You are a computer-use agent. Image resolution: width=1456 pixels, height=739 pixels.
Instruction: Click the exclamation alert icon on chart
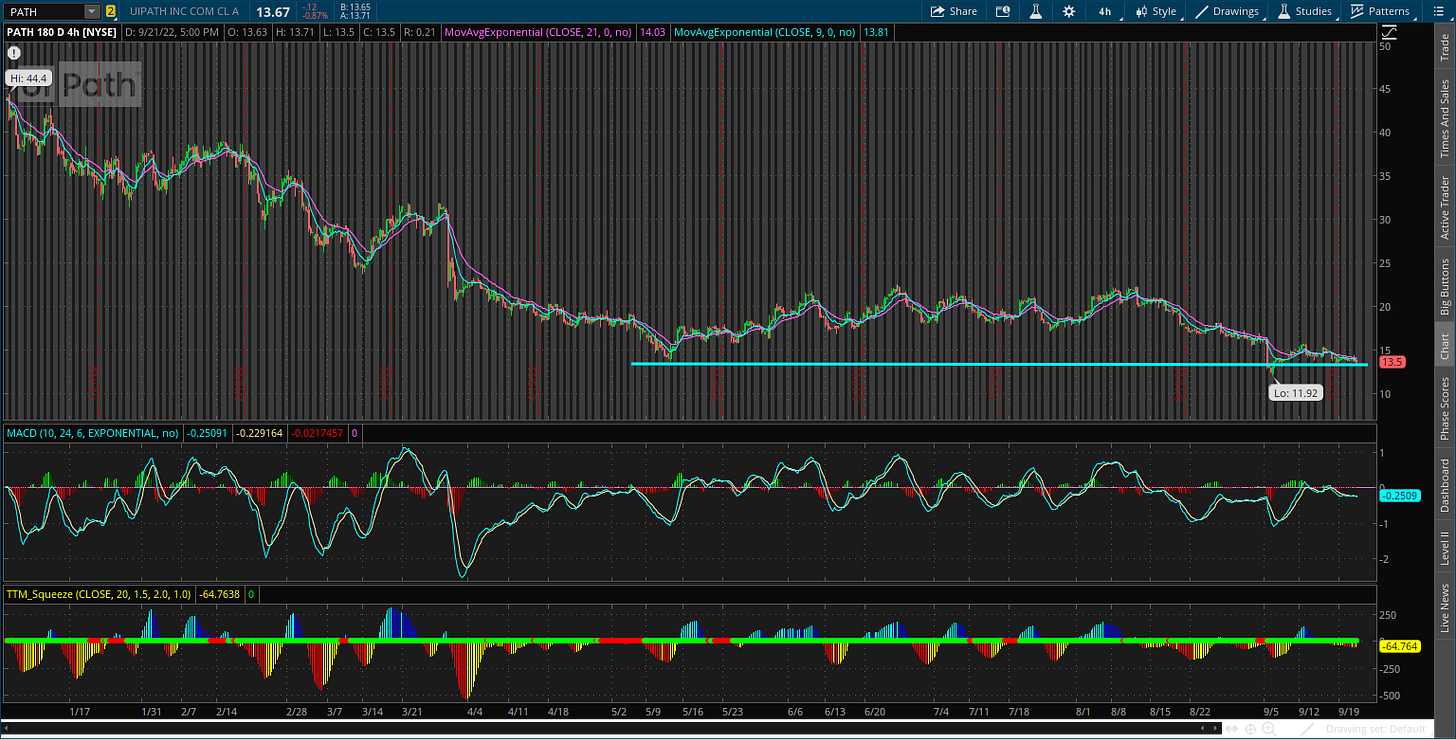tap(13, 52)
